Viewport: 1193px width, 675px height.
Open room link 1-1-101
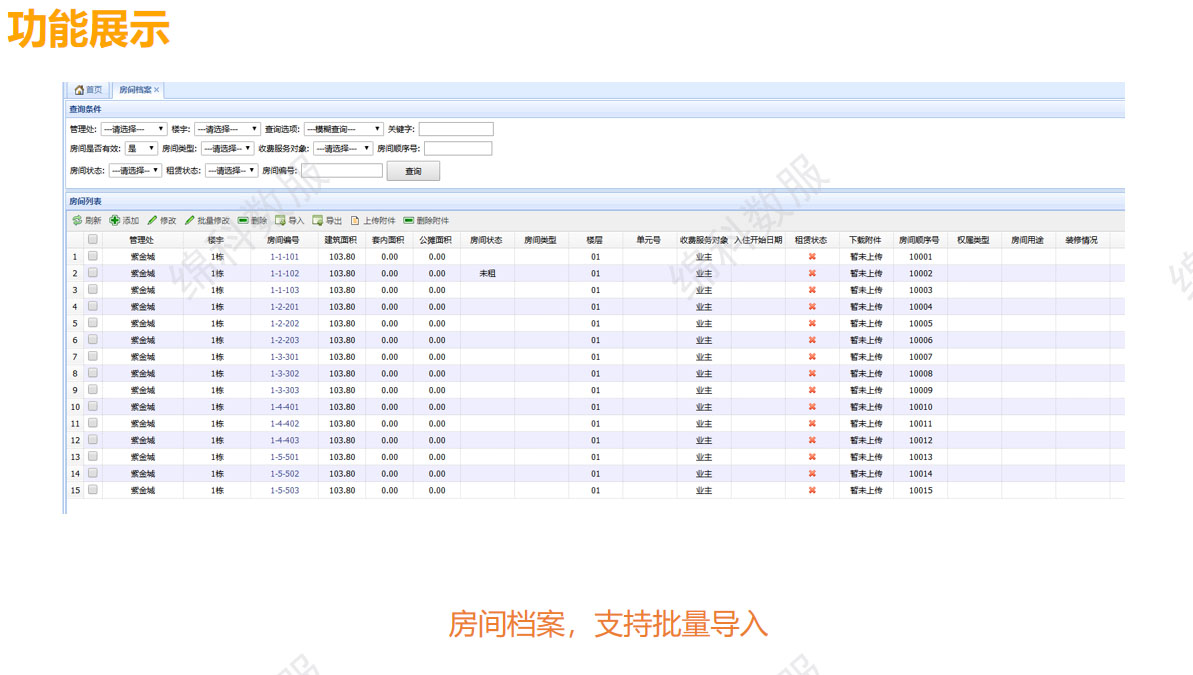coord(285,257)
